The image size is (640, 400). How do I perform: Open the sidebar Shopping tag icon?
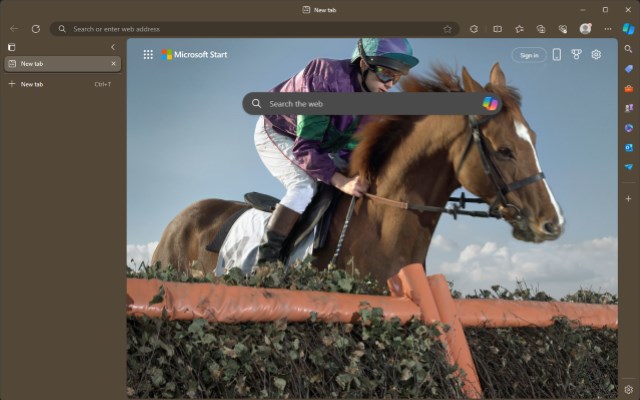(x=629, y=69)
